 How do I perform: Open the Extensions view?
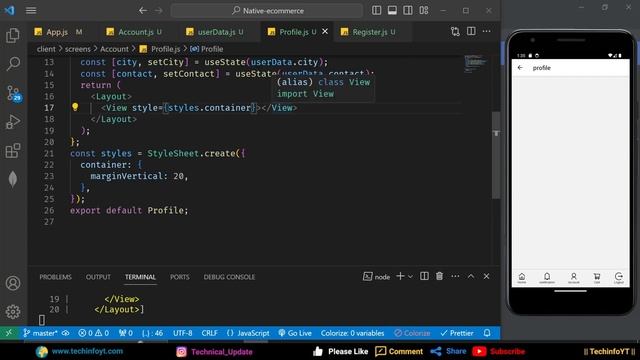(x=13, y=151)
